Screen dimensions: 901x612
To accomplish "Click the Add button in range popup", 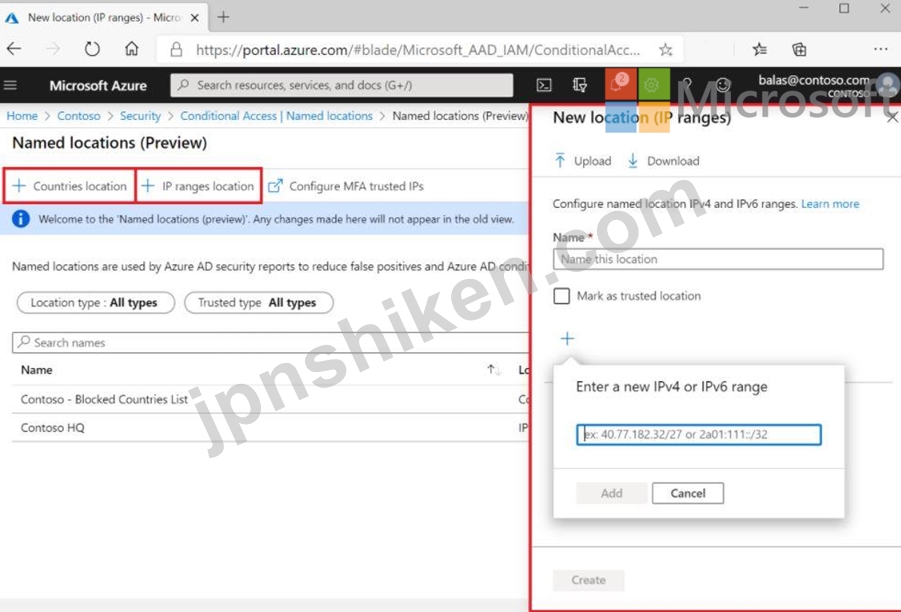I will (x=611, y=493).
